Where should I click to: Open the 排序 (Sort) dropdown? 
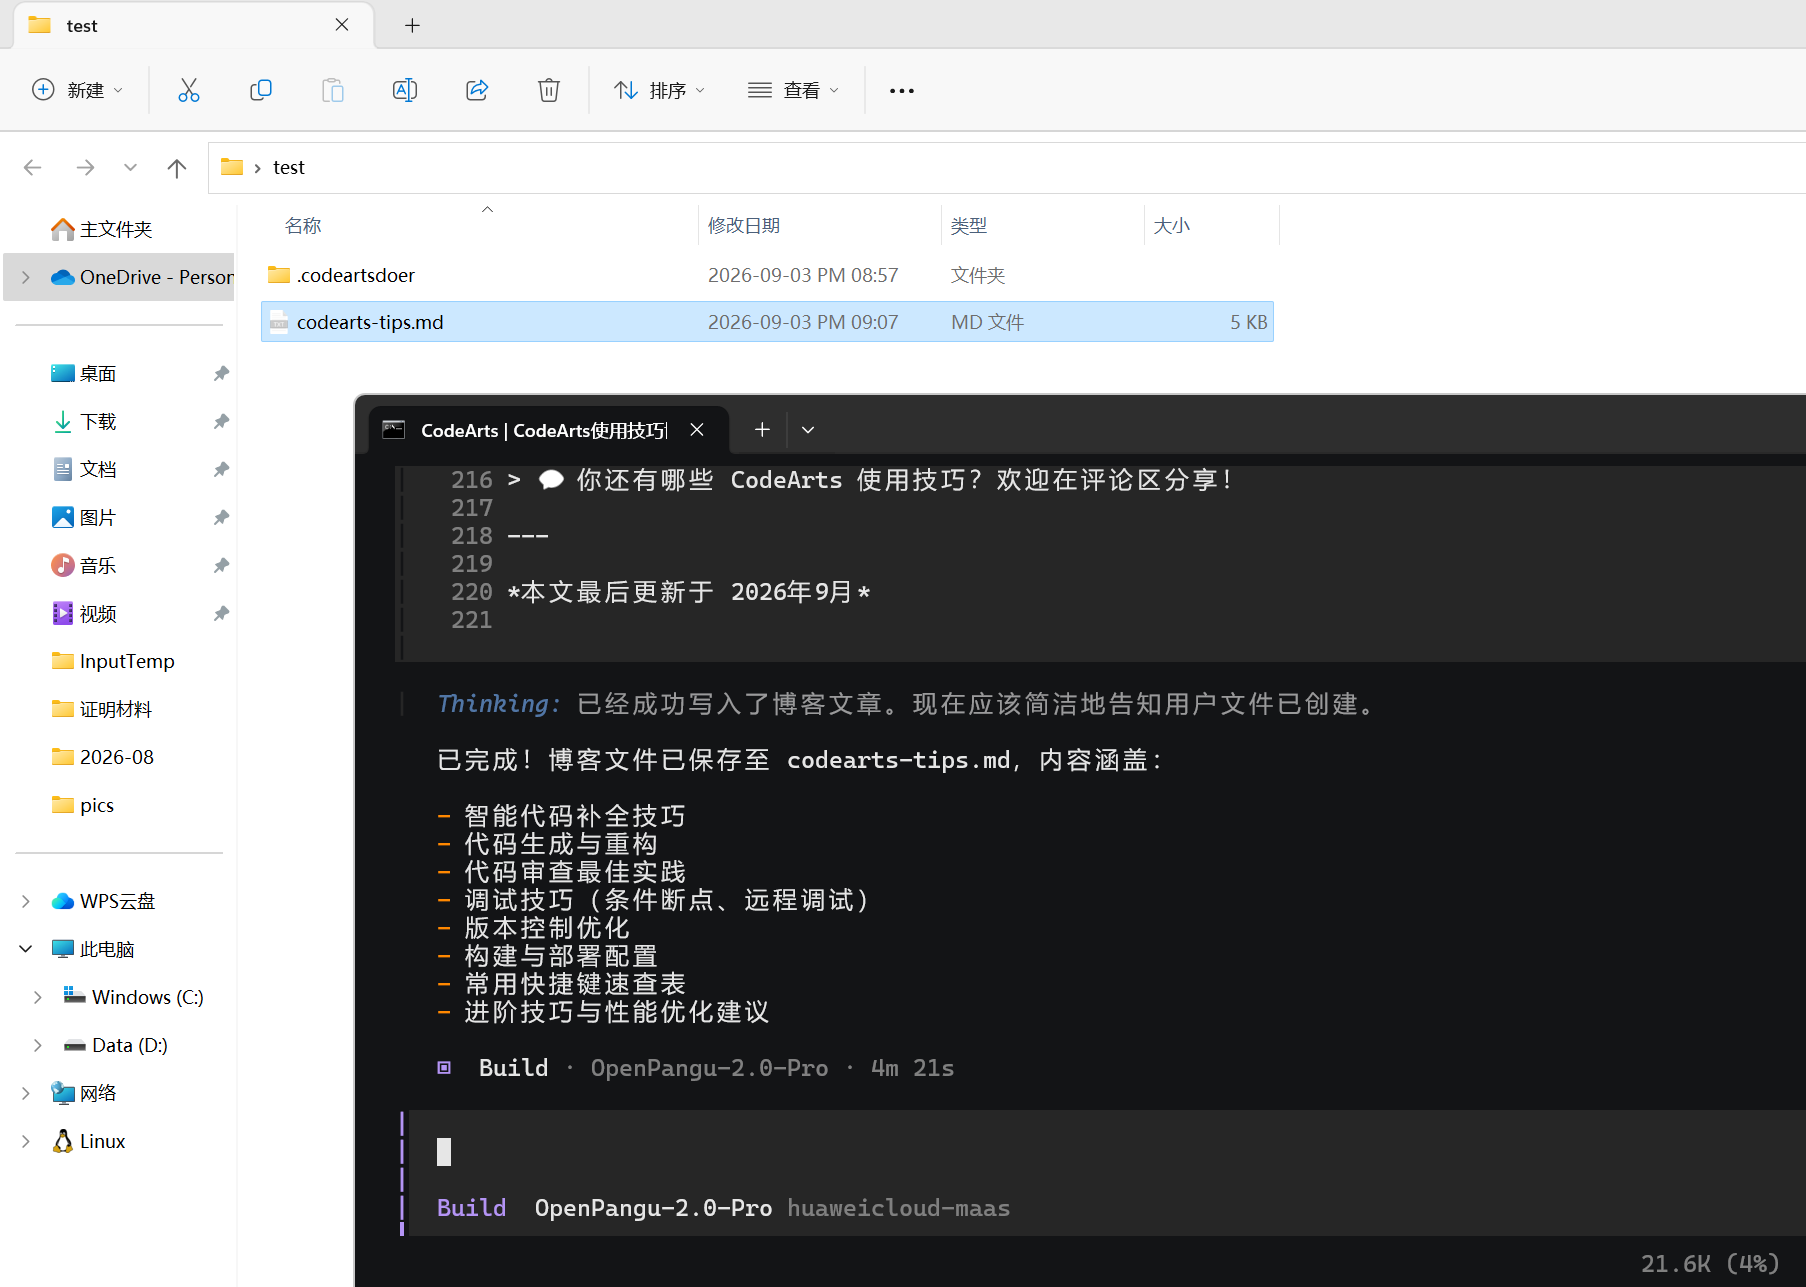[660, 90]
